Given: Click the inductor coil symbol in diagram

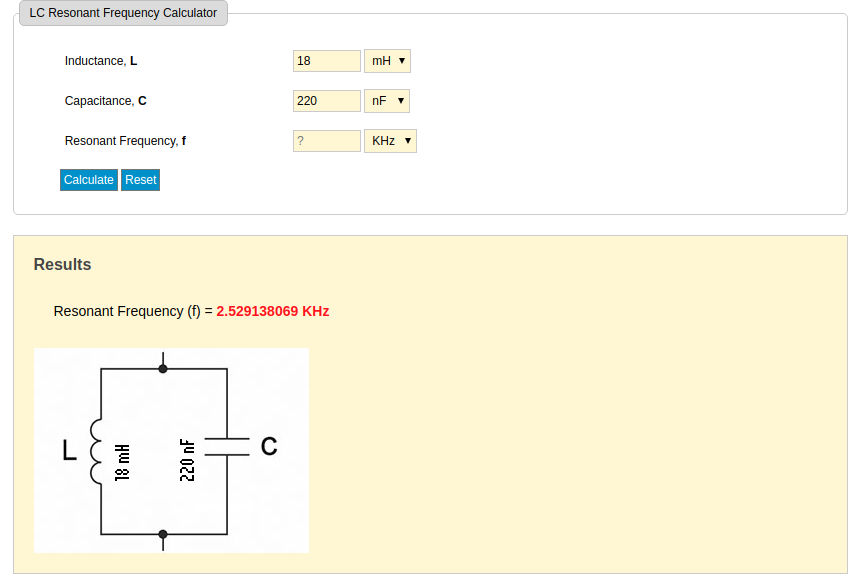Looking at the screenshot, I should pos(96,451).
